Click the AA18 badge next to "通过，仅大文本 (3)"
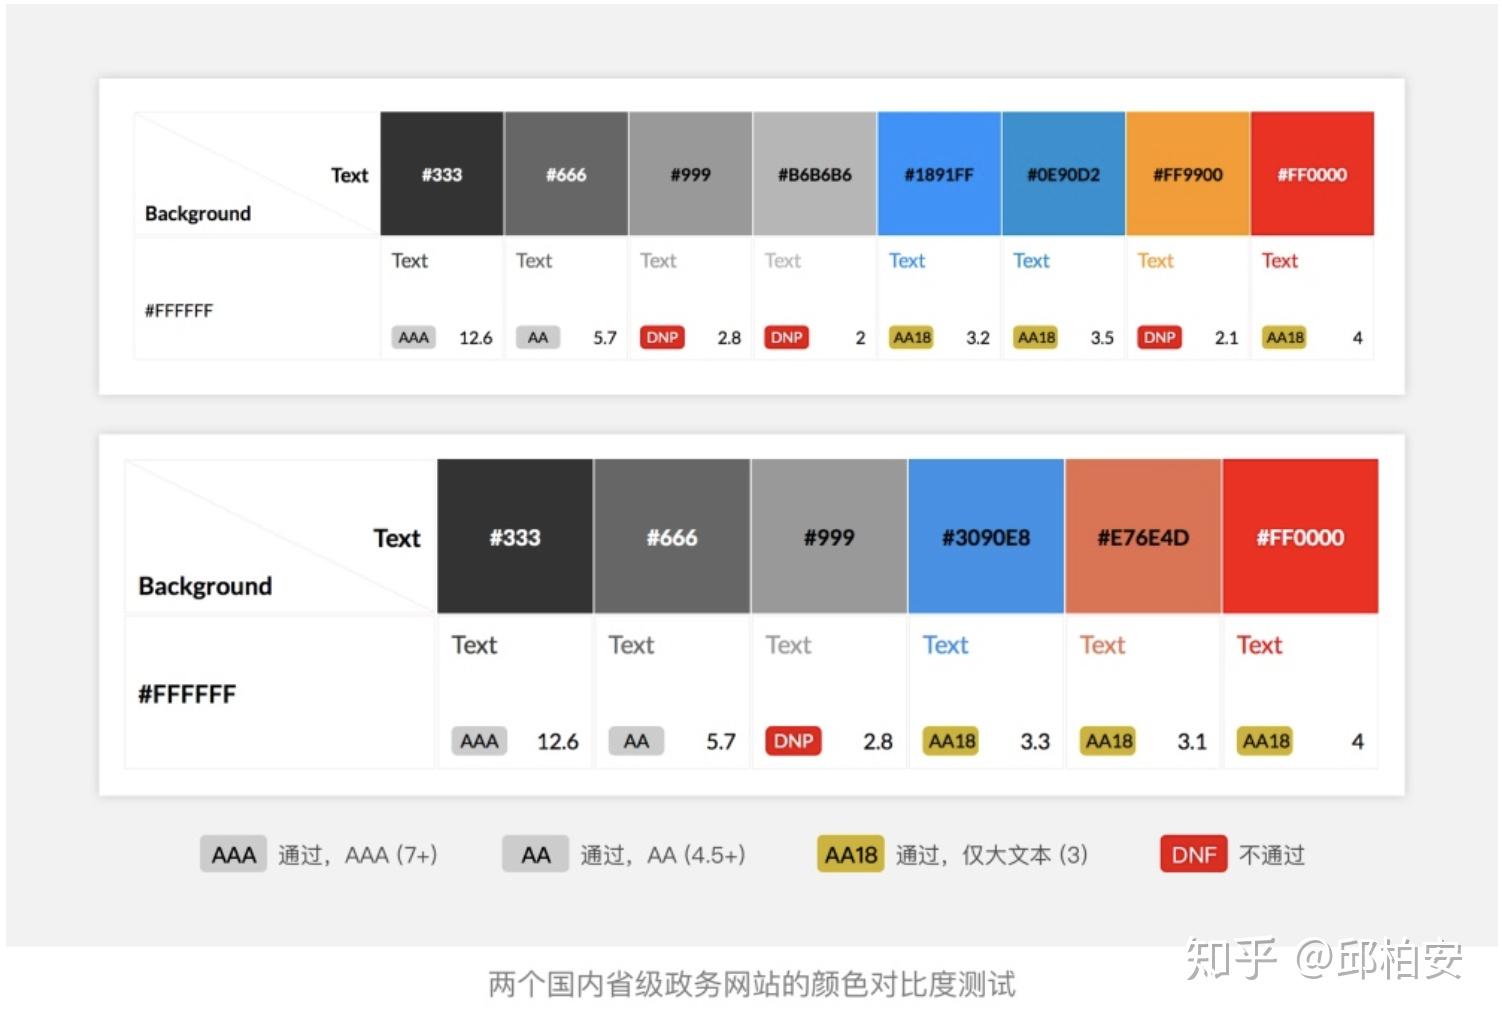The width and height of the screenshot is (1502, 1020). (851, 855)
